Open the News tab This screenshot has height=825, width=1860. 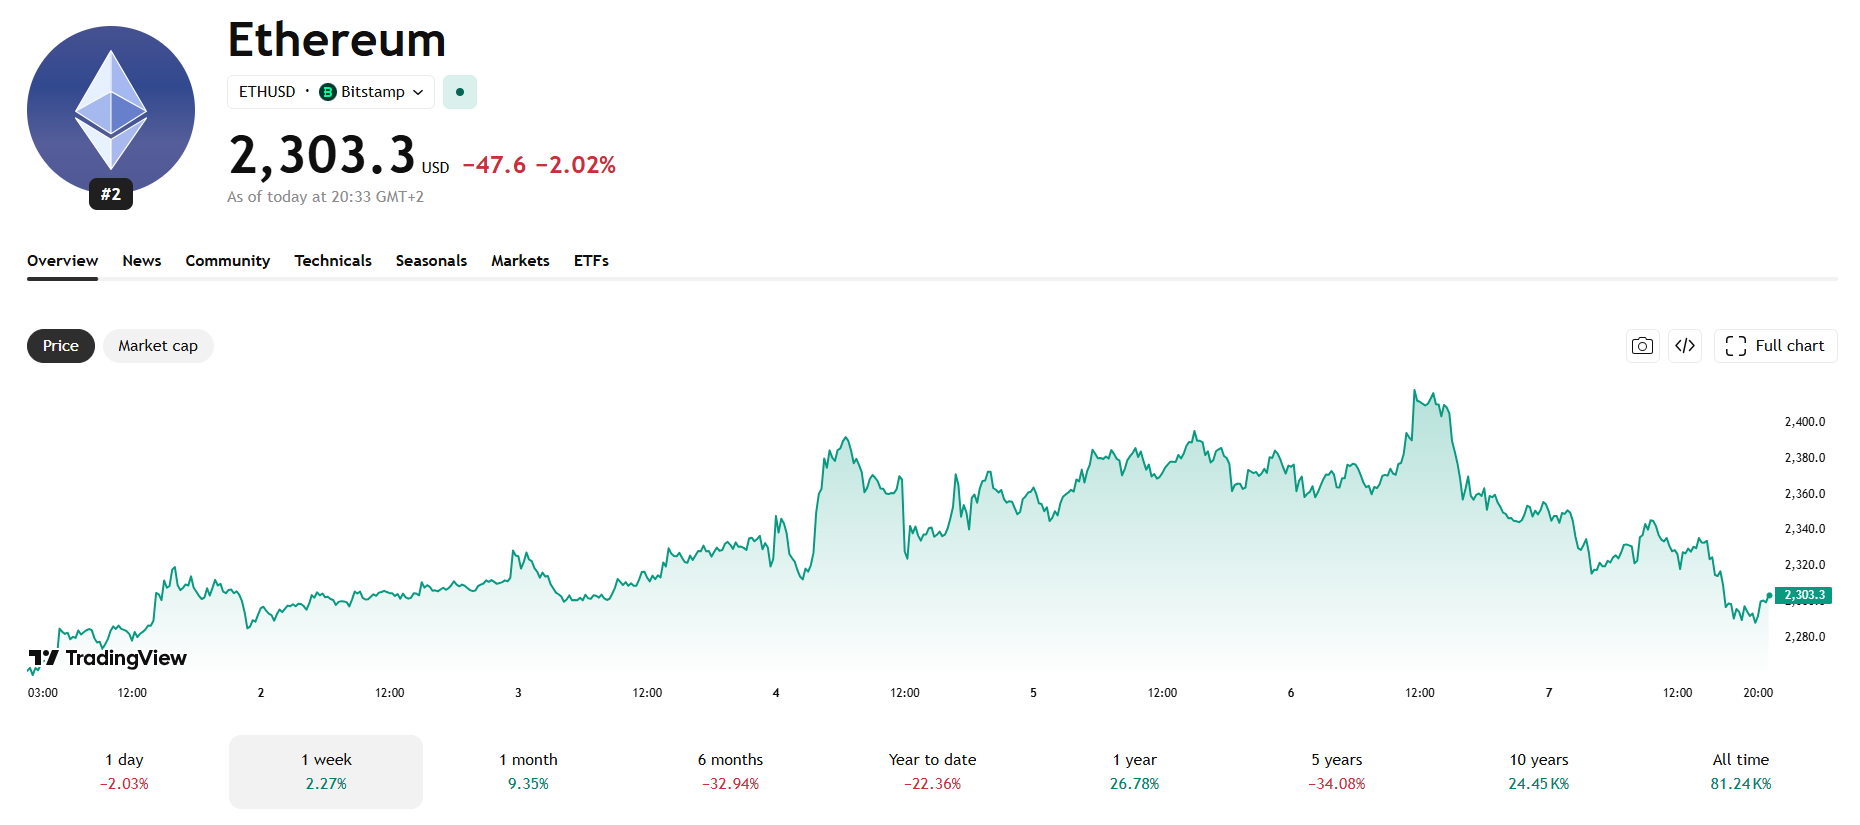click(142, 261)
